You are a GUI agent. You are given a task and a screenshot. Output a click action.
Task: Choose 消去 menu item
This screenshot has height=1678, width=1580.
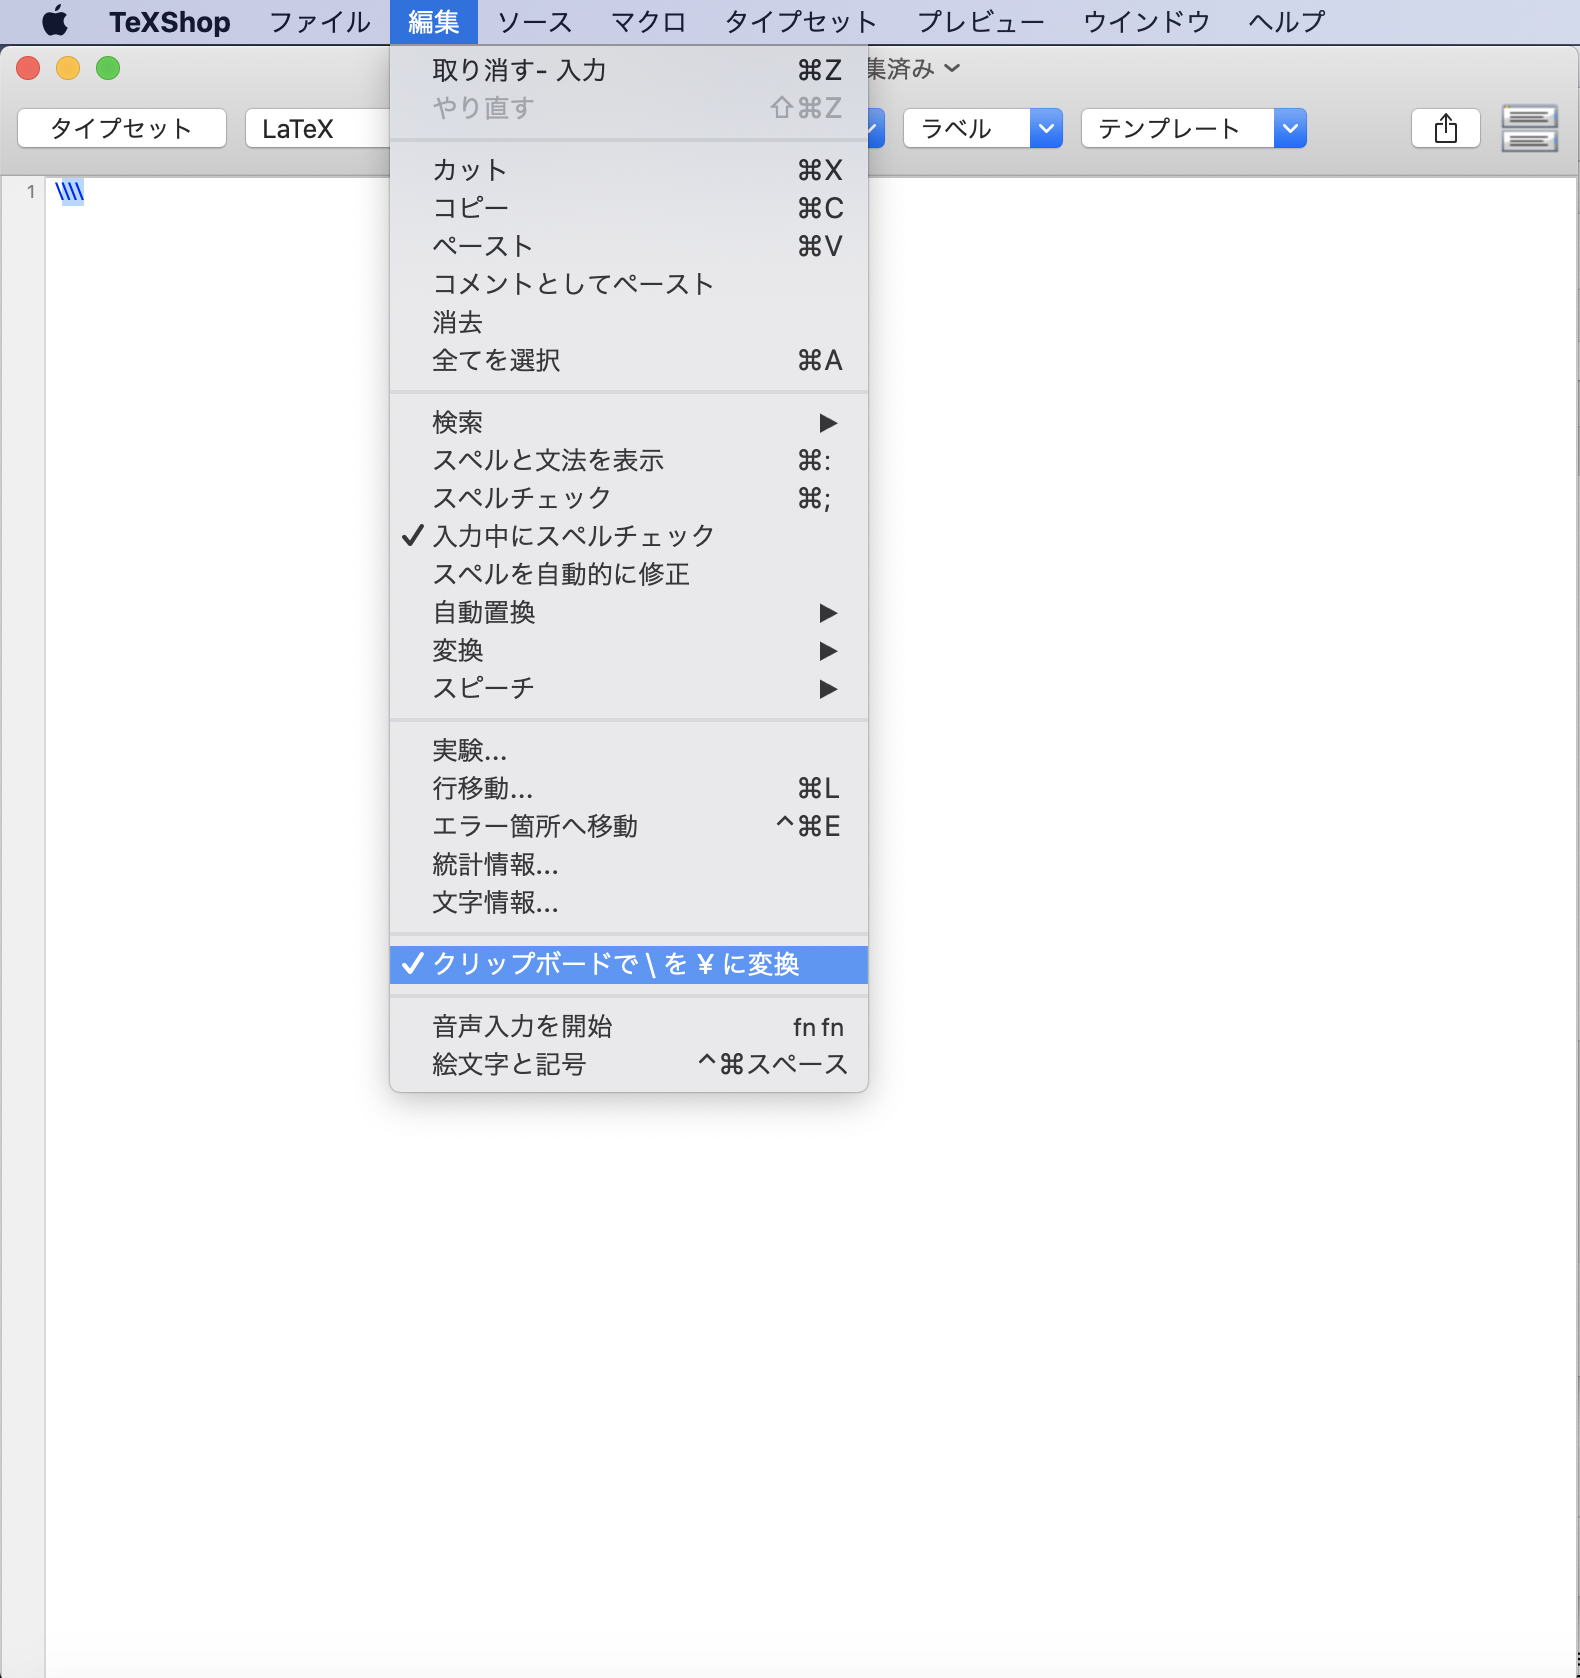629,322
